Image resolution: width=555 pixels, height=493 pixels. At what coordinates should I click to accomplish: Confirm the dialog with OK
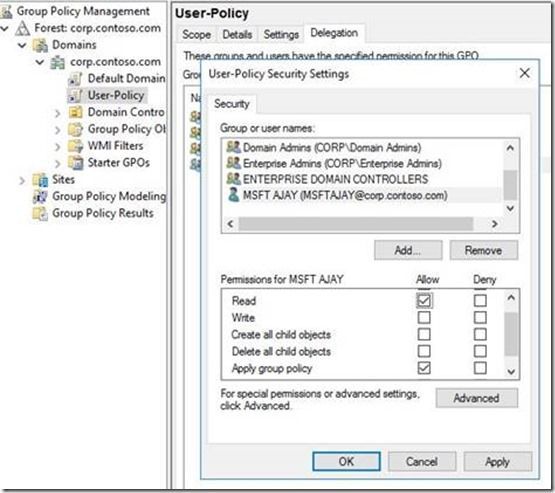[346, 462]
